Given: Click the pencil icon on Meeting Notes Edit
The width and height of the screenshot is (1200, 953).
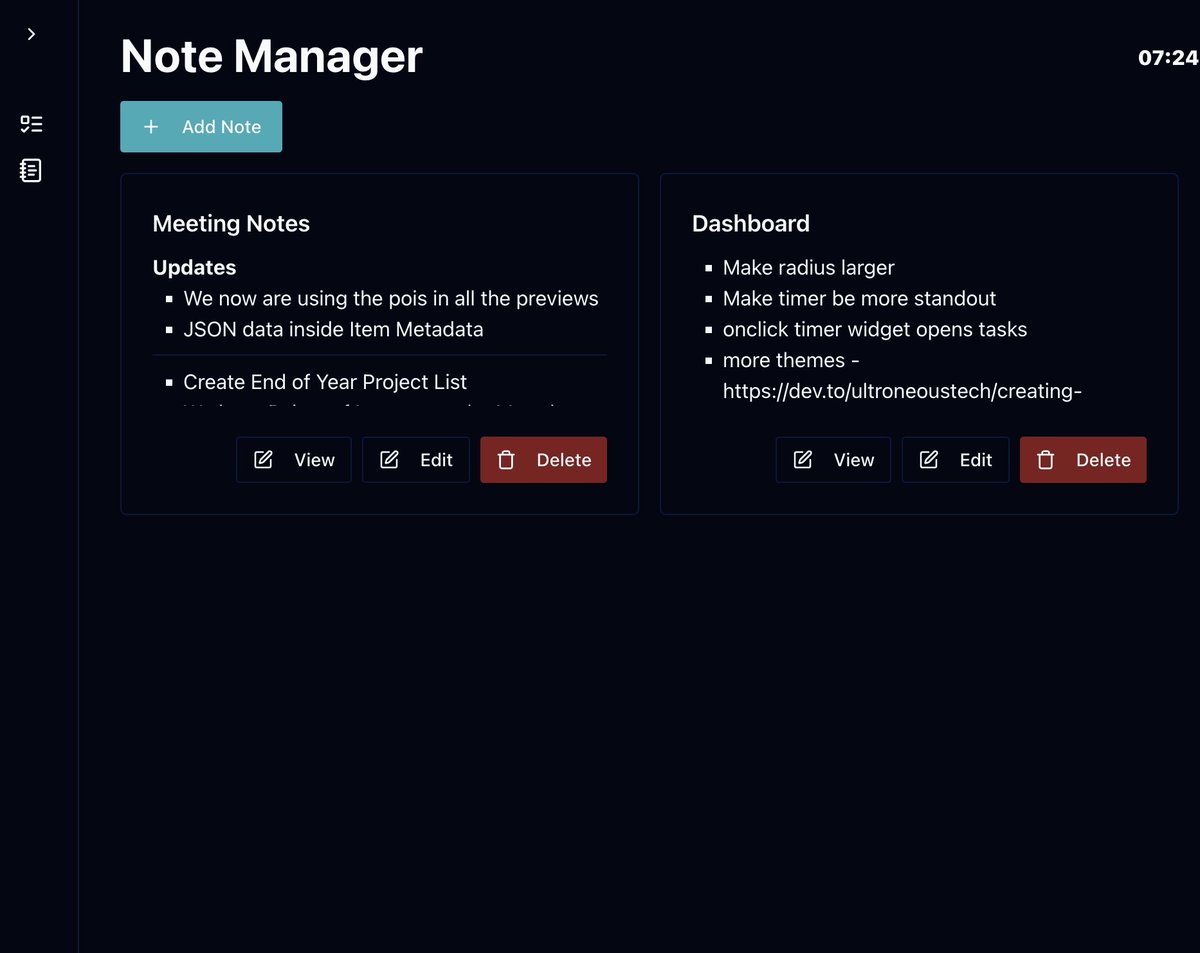Looking at the screenshot, I should tap(390, 460).
